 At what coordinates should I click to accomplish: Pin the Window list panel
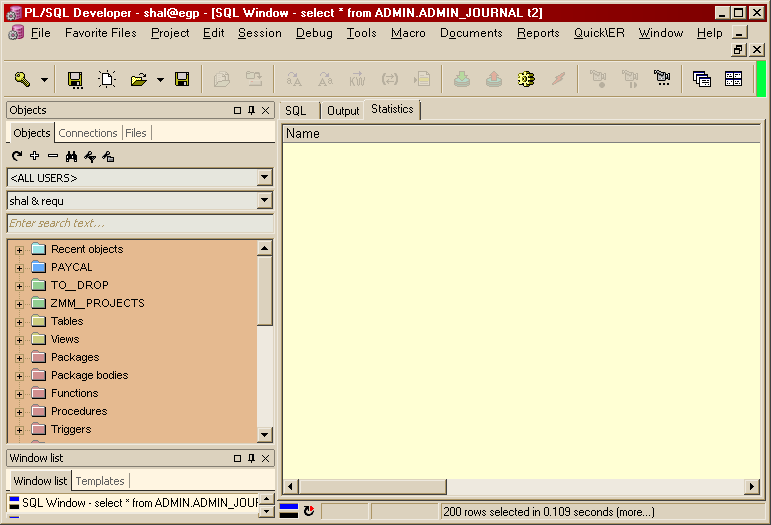251,458
